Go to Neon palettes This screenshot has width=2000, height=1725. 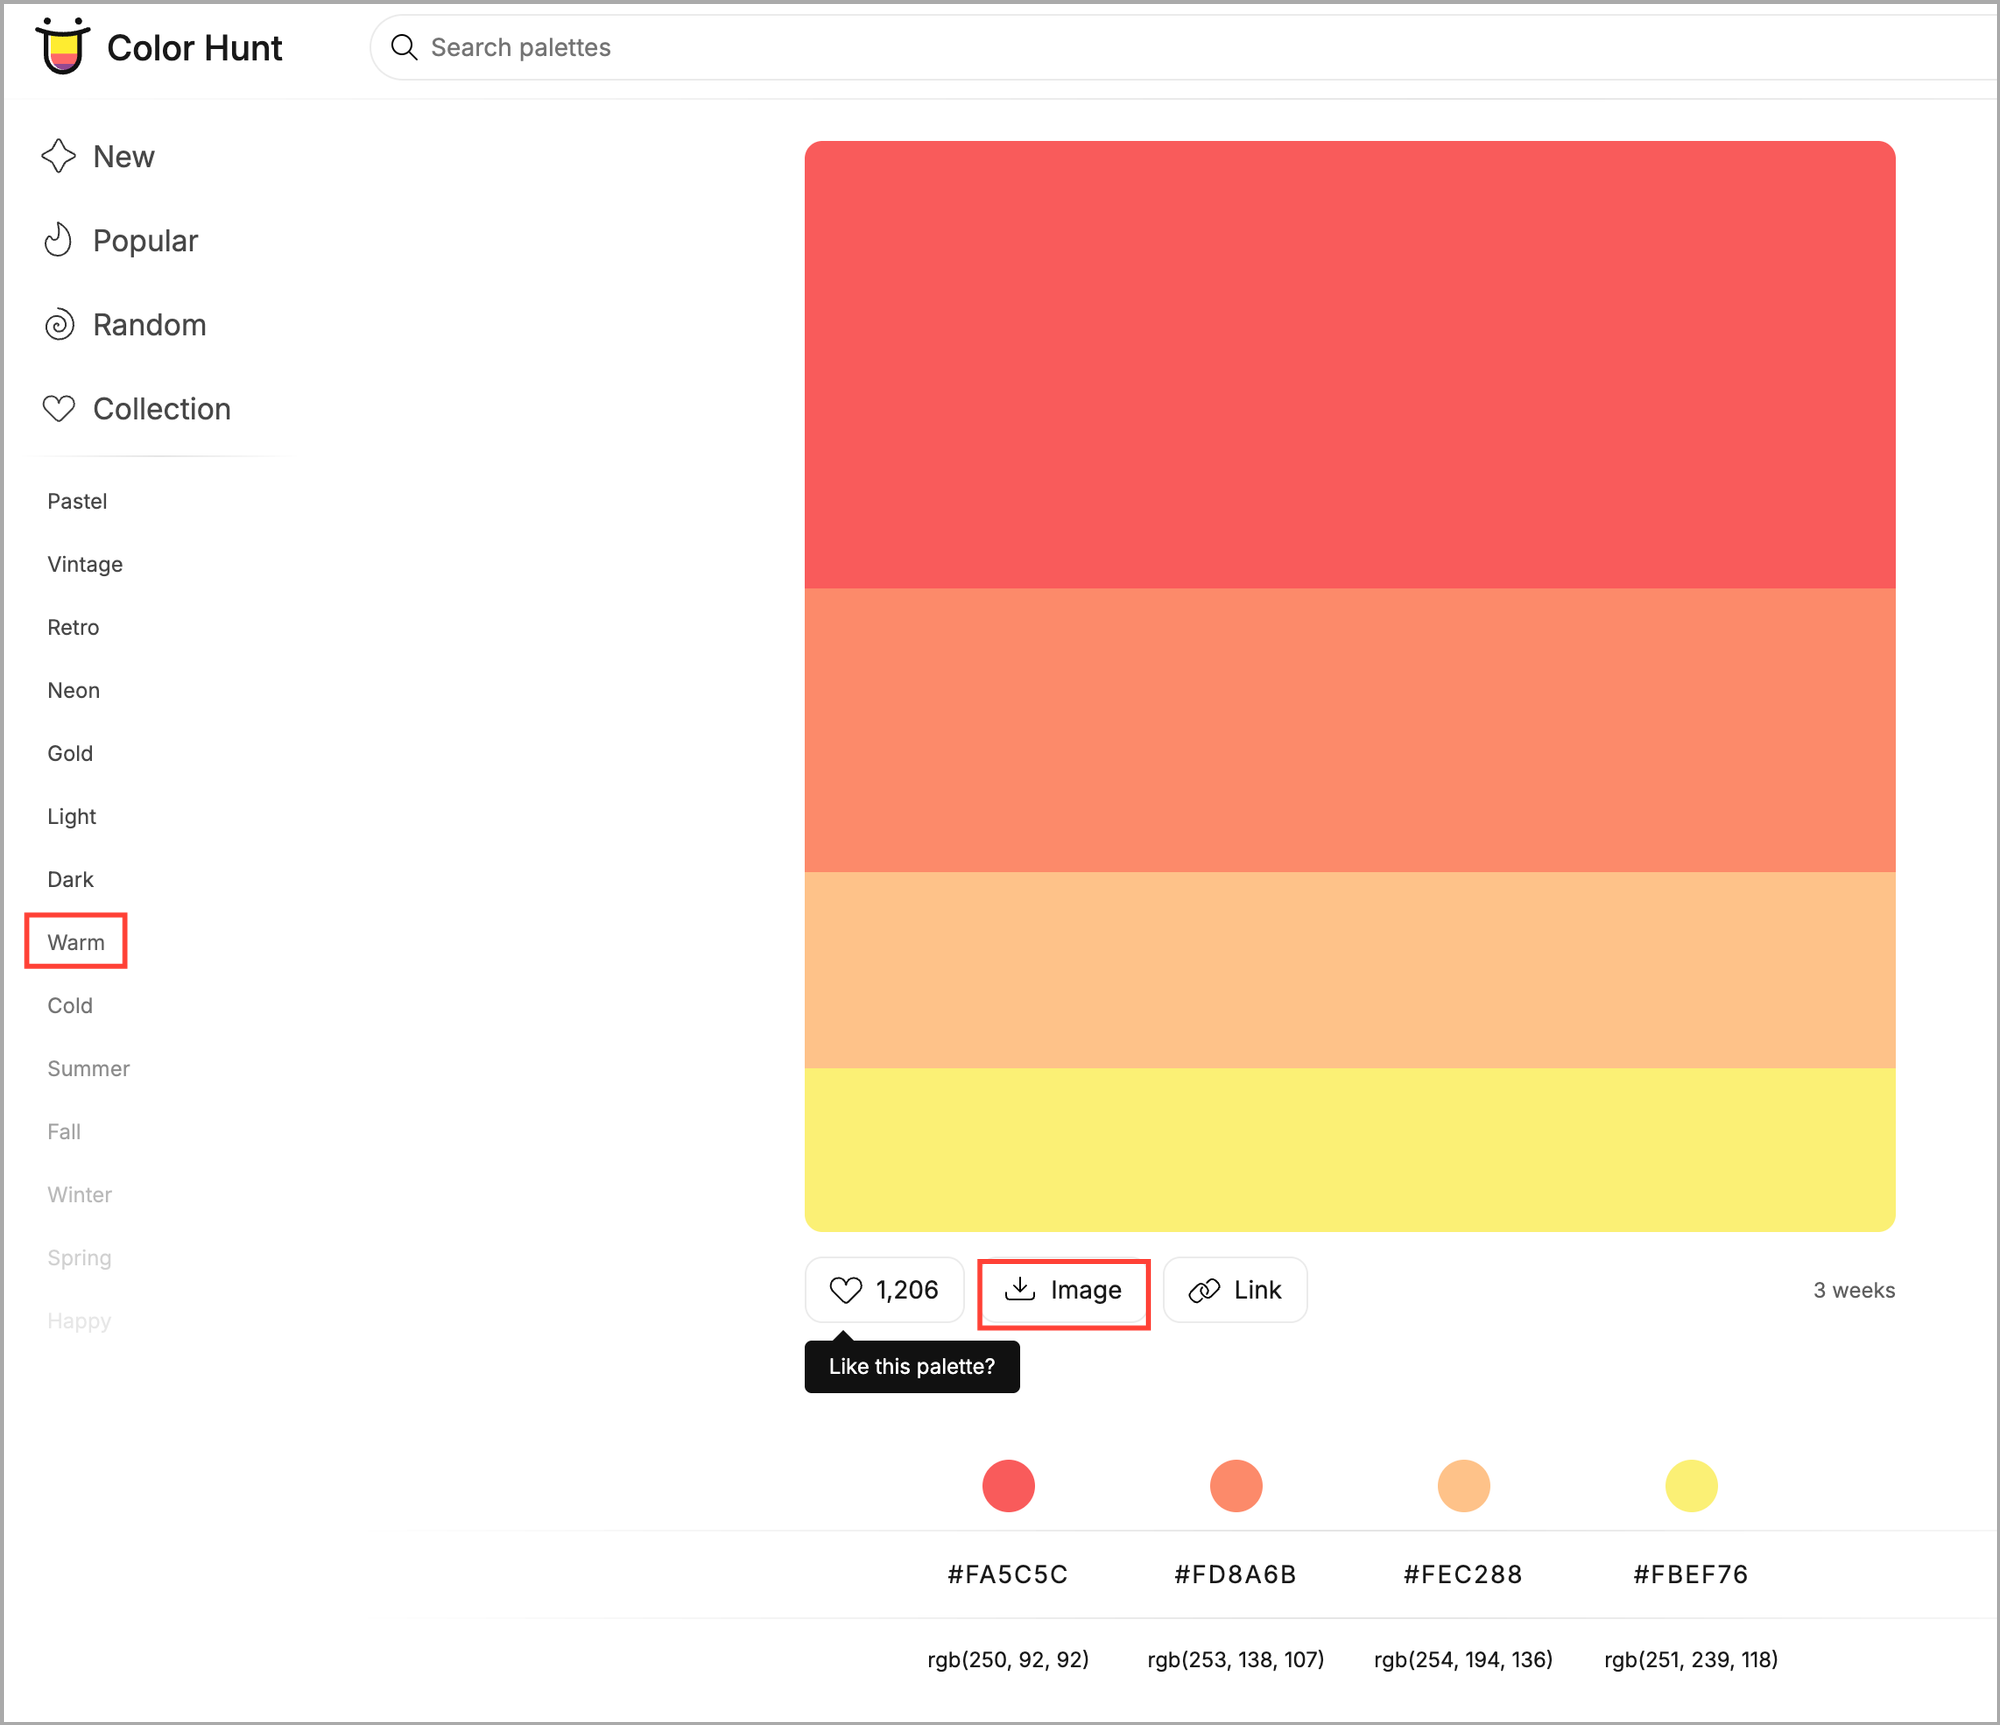(73, 690)
